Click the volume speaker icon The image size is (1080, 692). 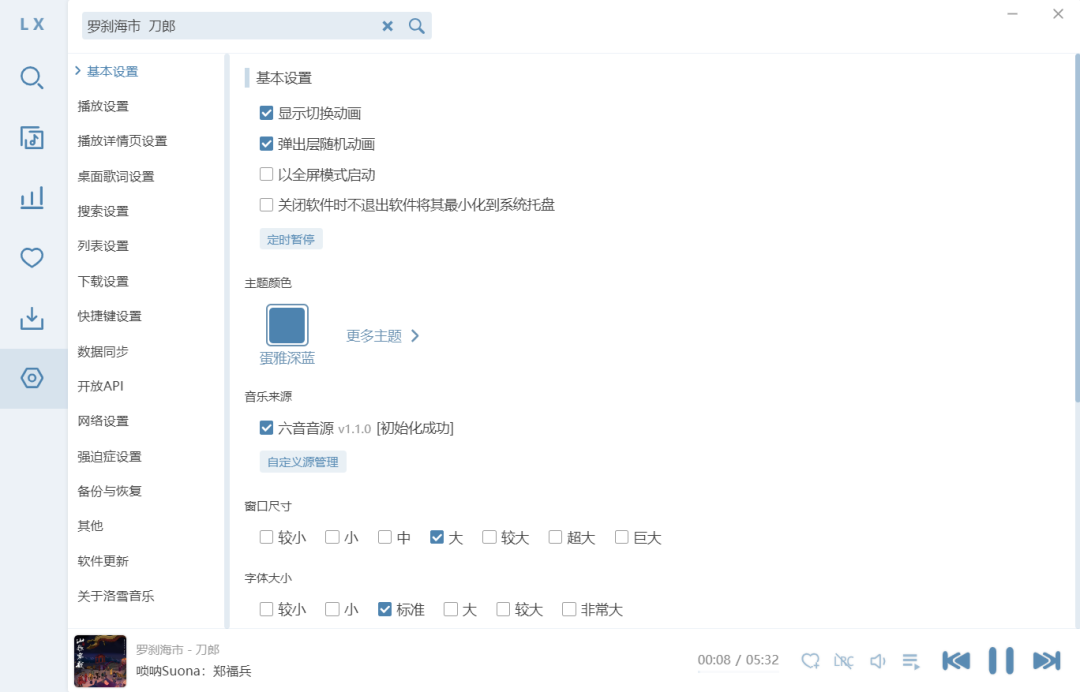point(878,661)
